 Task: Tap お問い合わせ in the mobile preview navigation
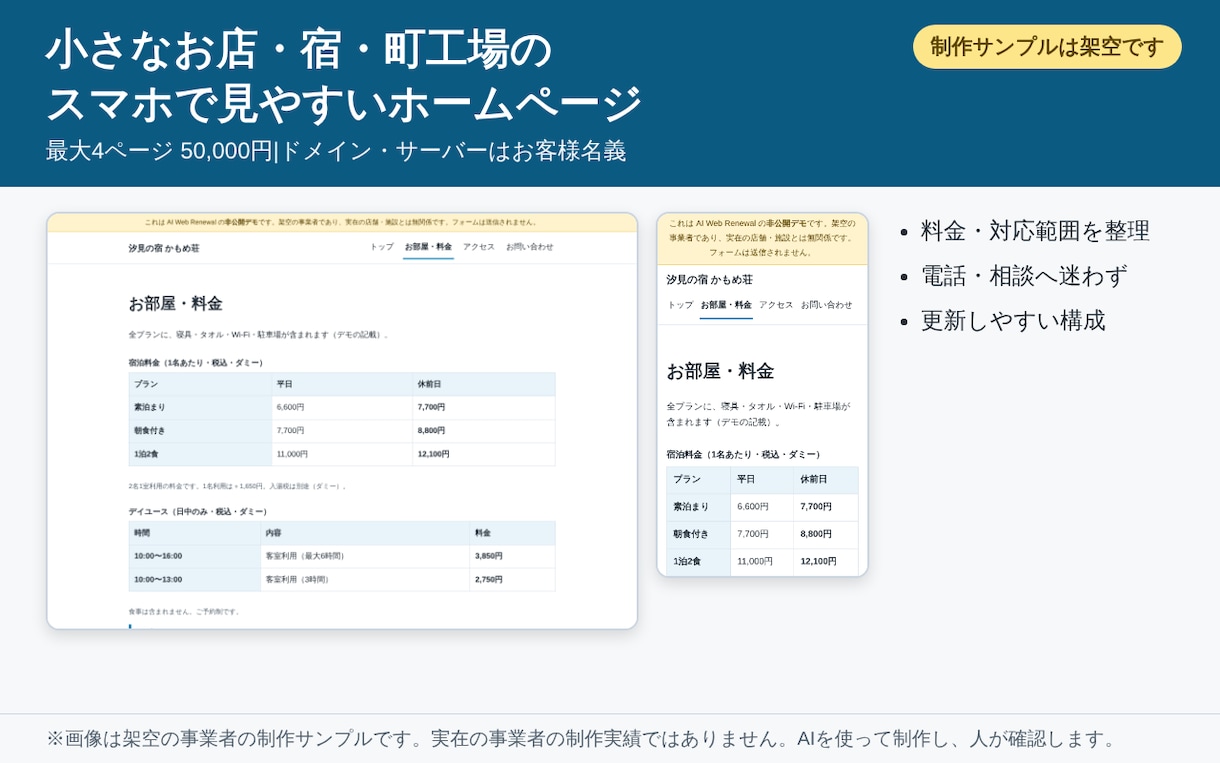(827, 305)
